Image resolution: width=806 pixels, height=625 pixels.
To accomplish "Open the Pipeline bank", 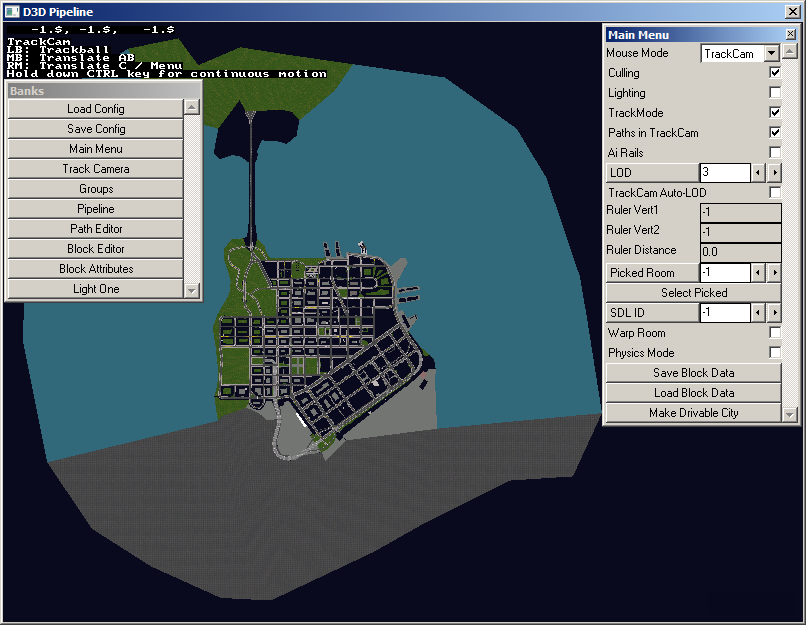I will point(96,209).
